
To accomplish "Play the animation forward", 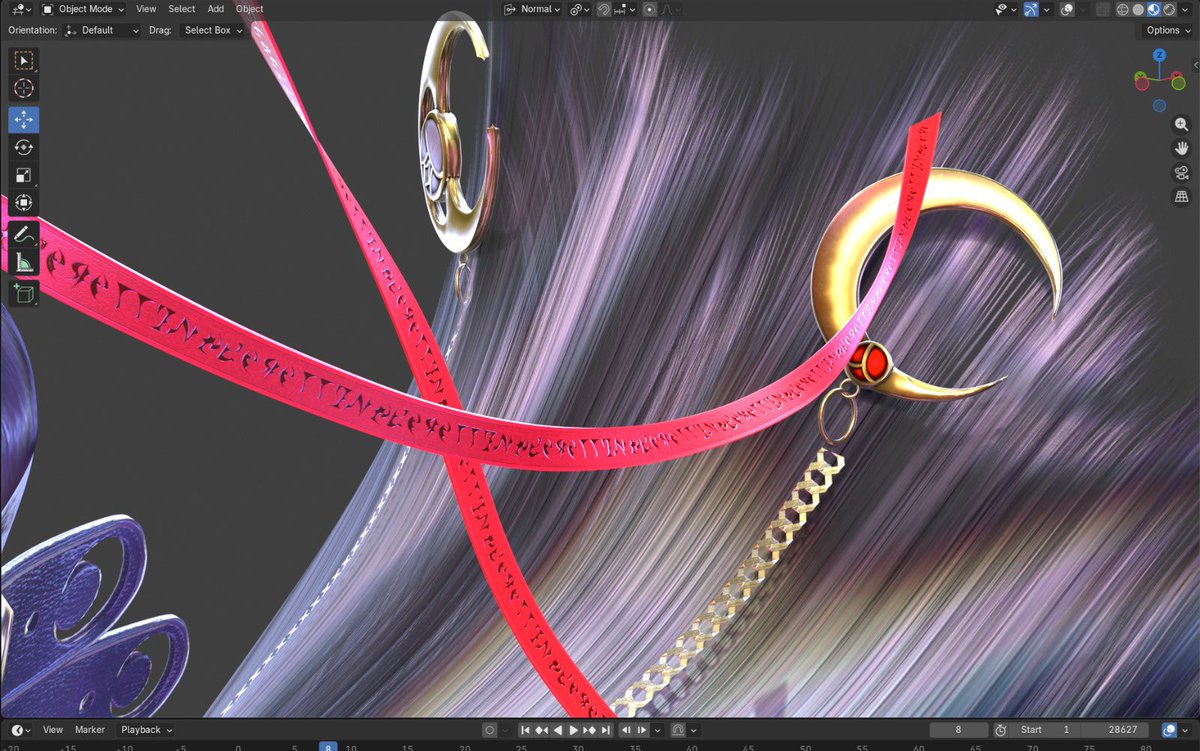I will (574, 730).
